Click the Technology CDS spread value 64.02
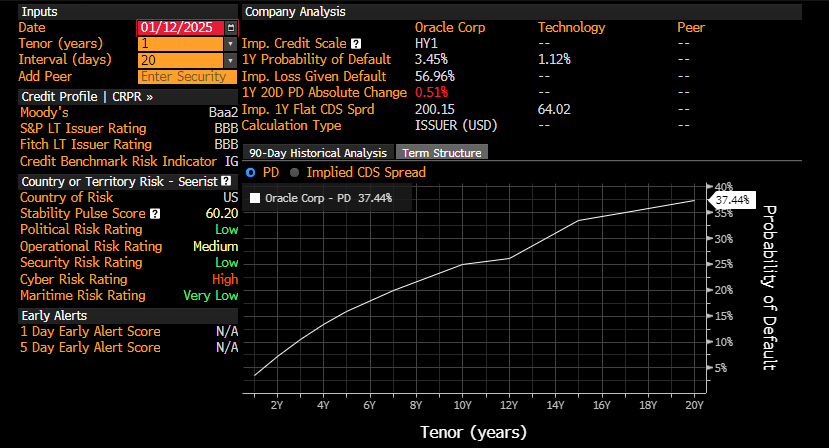829x448 pixels. [554, 109]
